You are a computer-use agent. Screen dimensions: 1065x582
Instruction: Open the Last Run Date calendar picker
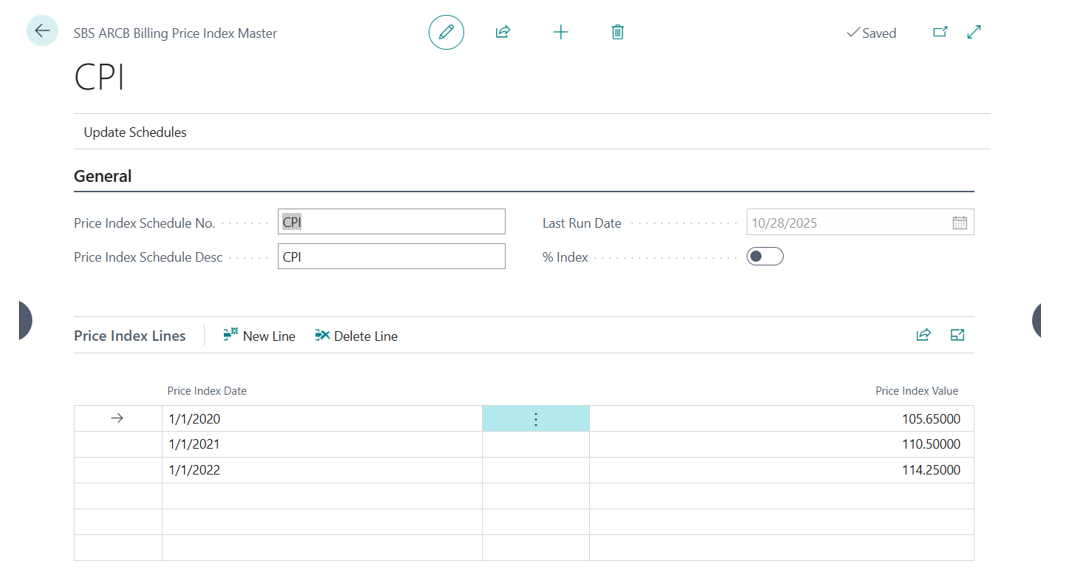[959, 223]
